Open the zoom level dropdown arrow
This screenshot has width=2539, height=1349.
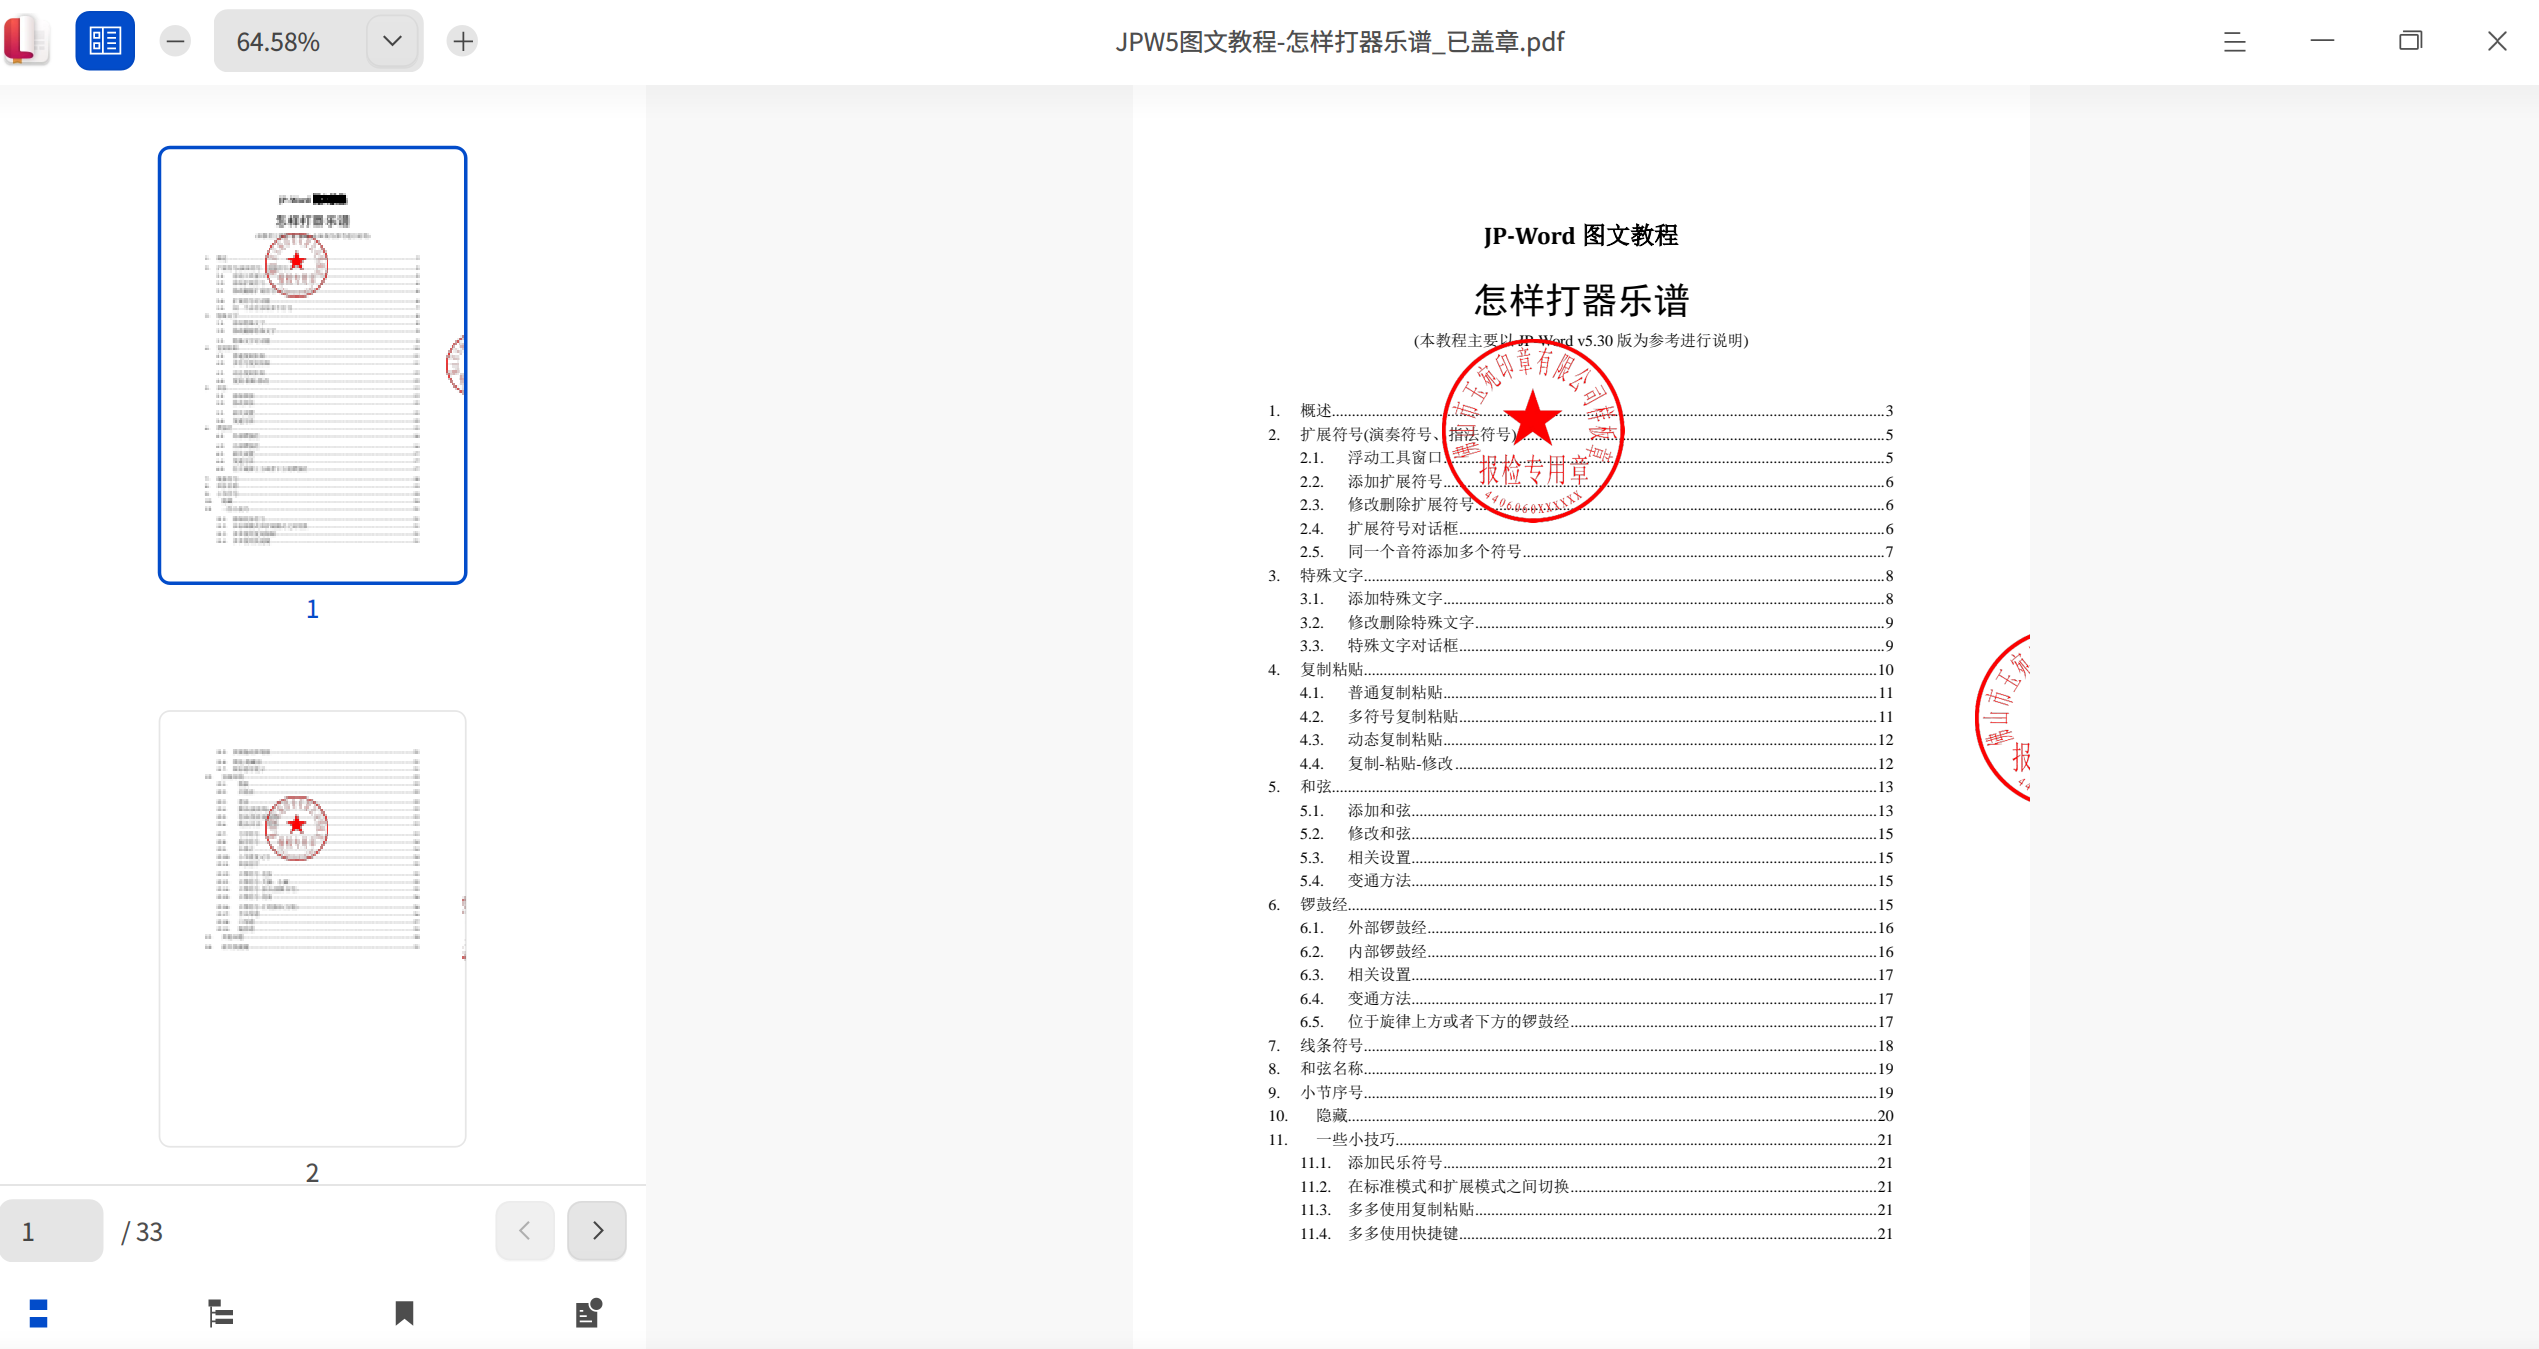(392, 41)
